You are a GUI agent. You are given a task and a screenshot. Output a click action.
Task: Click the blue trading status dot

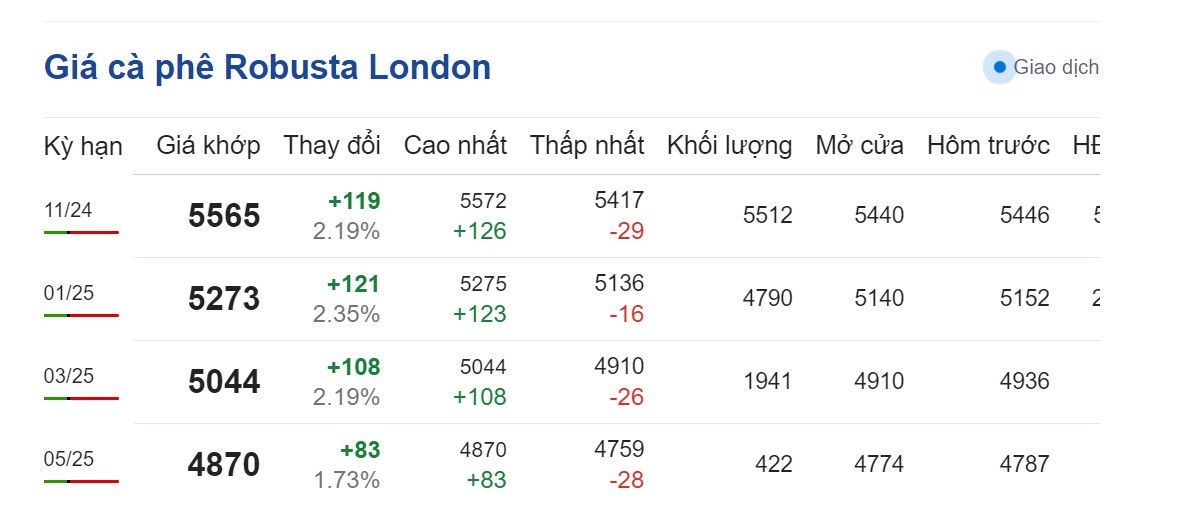(999, 67)
